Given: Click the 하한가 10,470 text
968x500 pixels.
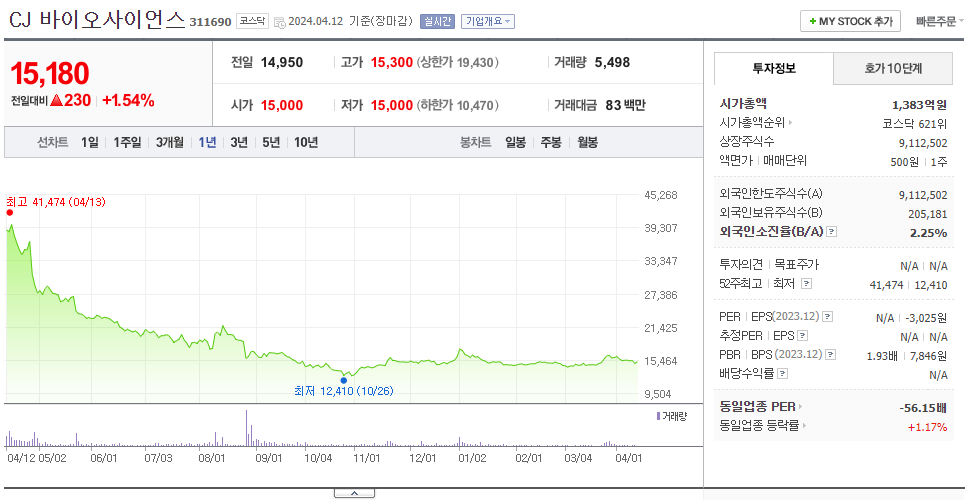Looking at the screenshot, I should coord(458,106).
